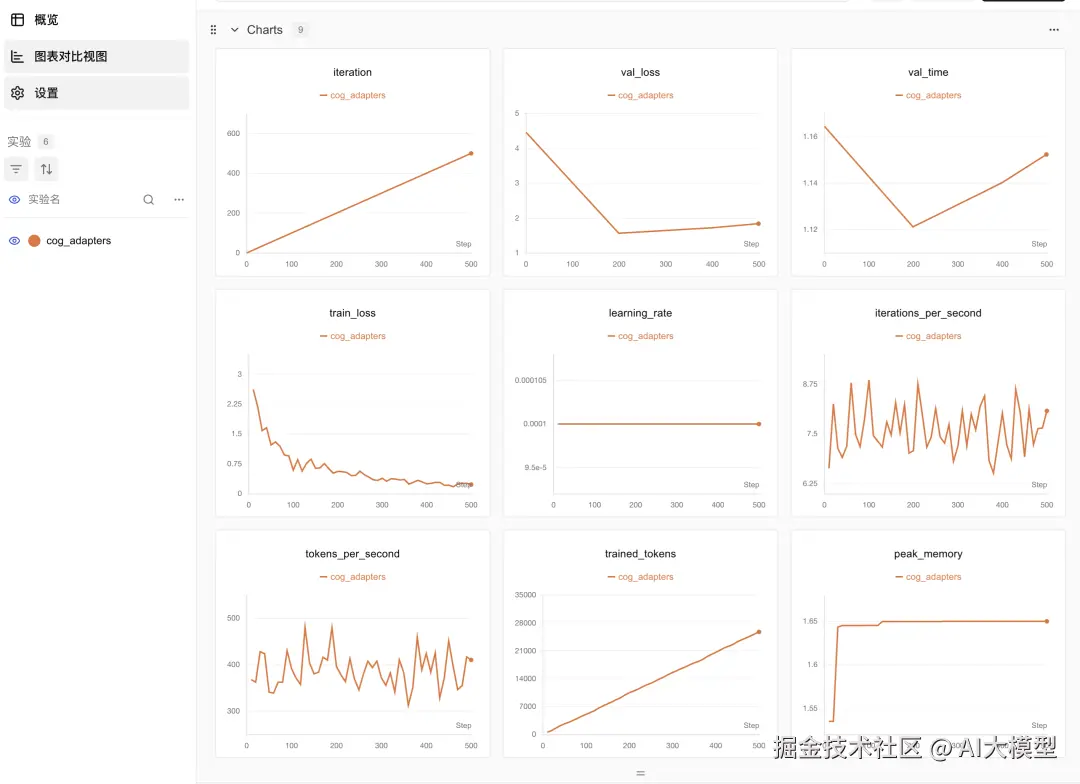Open more options beside 实验名
1080x784 pixels.
coord(179,200)
